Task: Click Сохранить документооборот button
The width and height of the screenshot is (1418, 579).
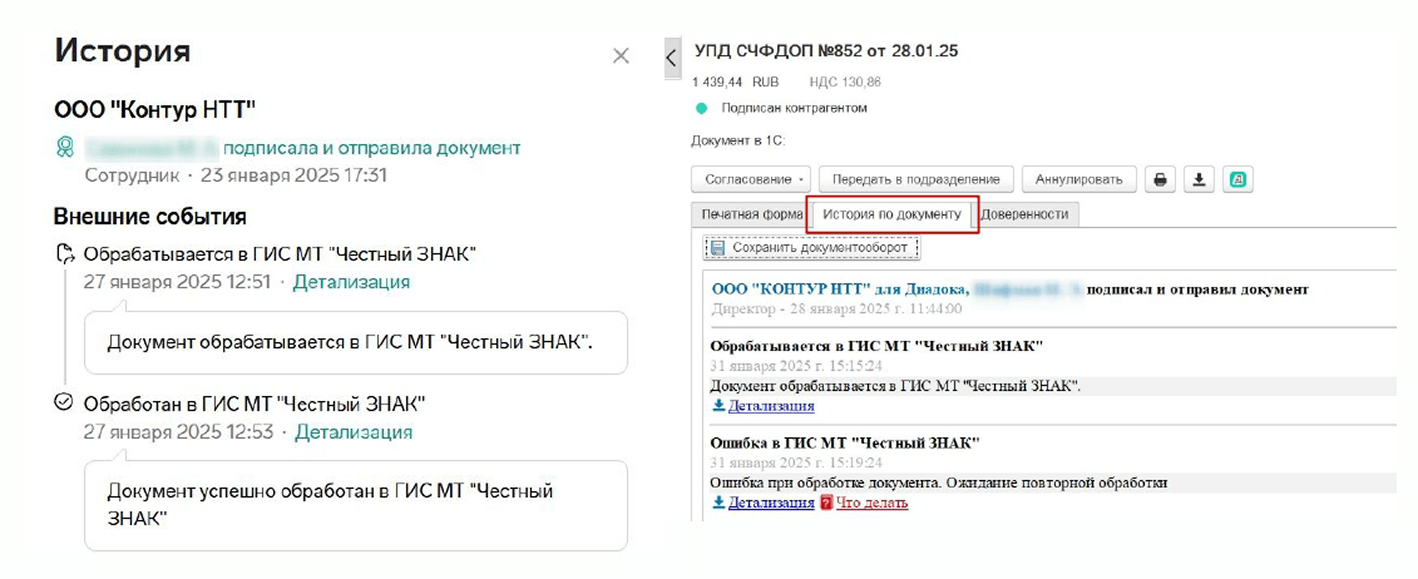Action: point(813,247)
